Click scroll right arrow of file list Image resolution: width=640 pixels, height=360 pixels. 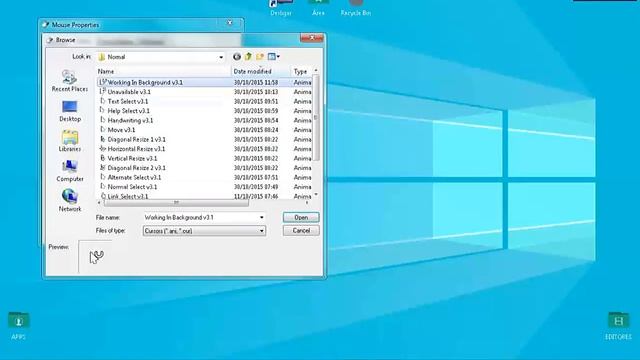pos(307,202)
